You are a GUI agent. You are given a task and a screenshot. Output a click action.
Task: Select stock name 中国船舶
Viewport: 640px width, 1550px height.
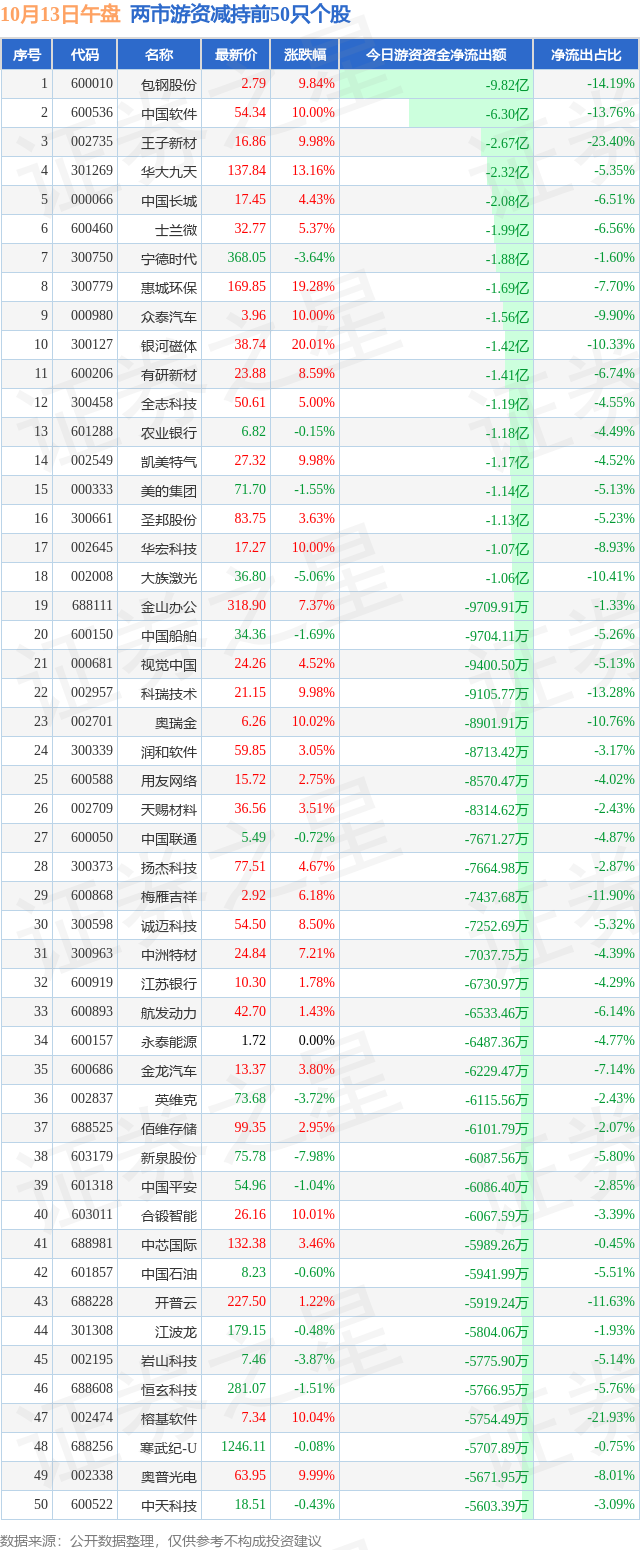point(169,635)
